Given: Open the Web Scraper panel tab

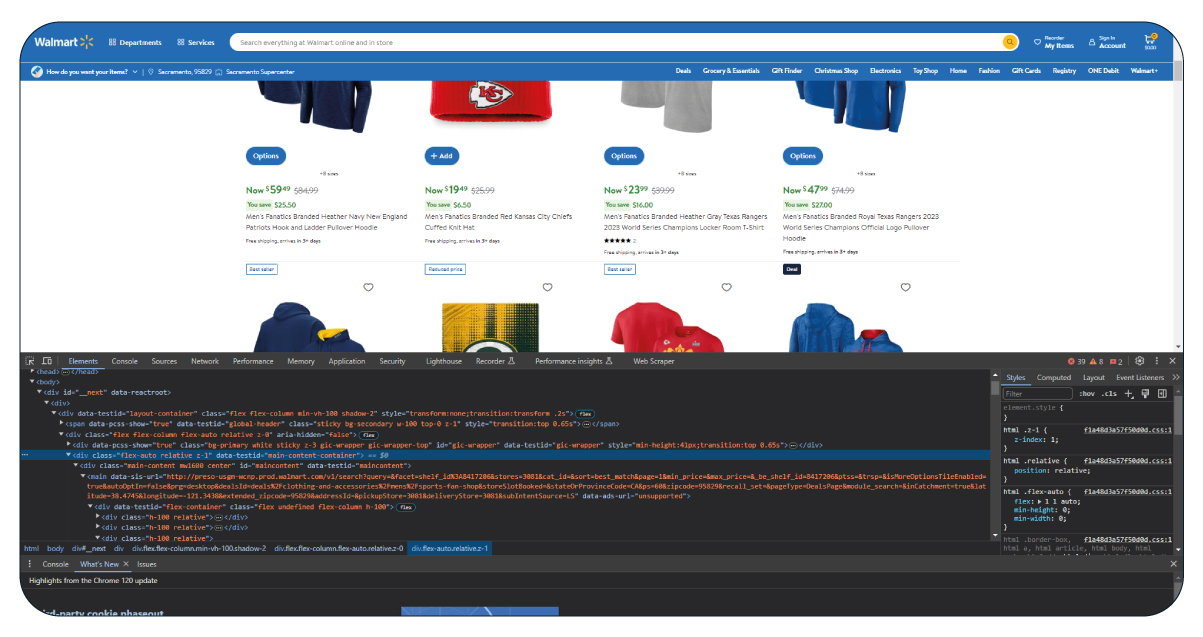Looking at the screenshot, I should [654, 361].
